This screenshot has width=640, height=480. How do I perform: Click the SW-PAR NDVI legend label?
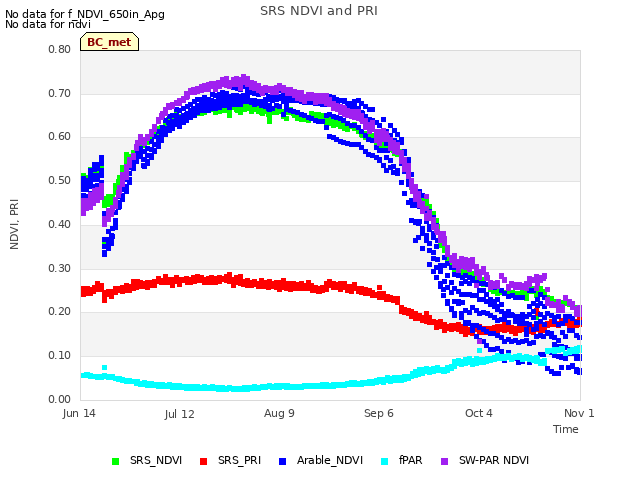[x=494, y=460]
